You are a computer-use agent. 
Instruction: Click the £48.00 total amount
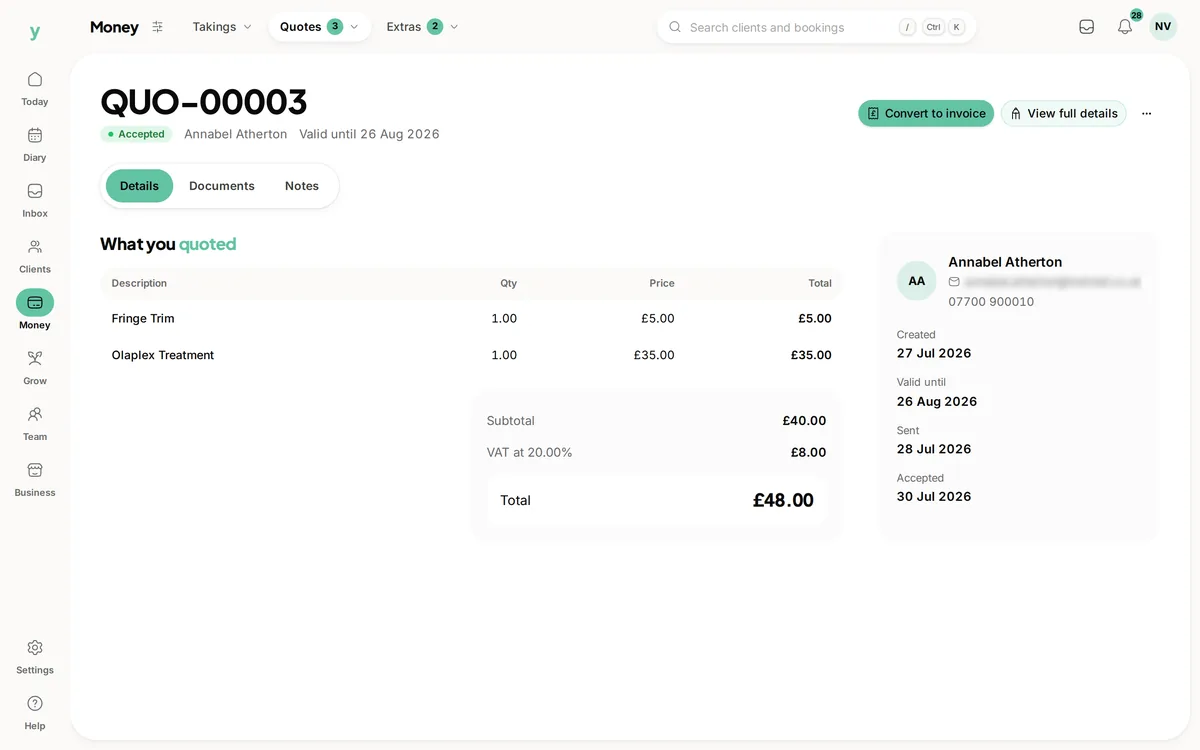(783, 501)
